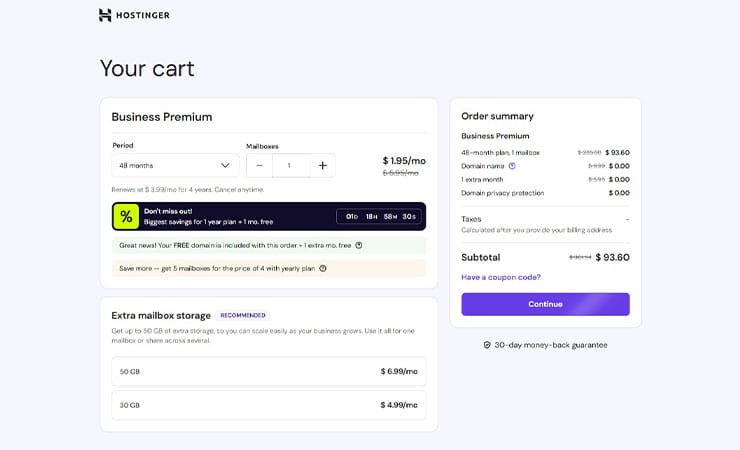Click the RECOMMENDED badge
Screen dimensions: 740x450
243,315
